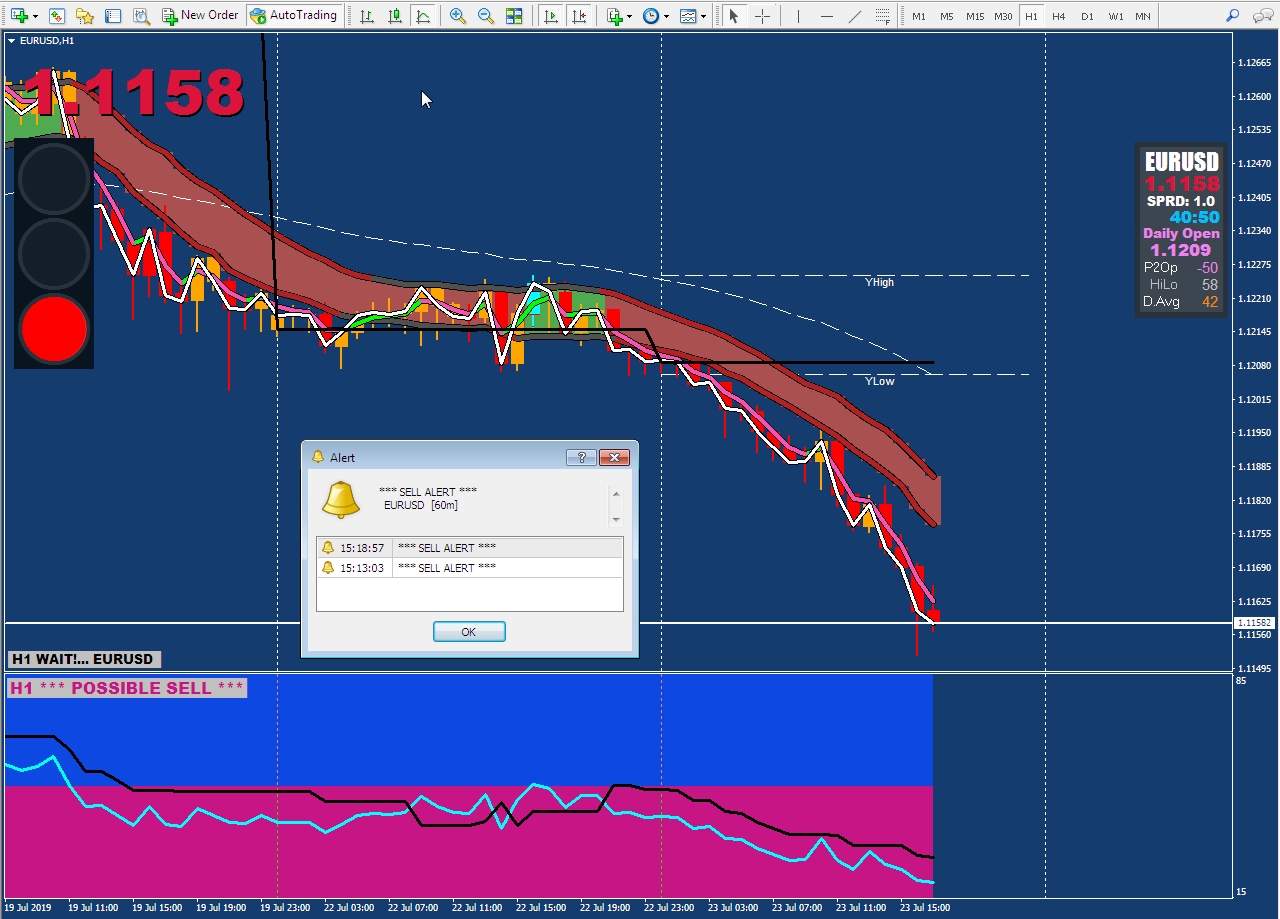Image resolution: width=1280 pixels, height=919 pixels.
Task: Click the Zoom In magnifier icon
Action: (458, 16)
